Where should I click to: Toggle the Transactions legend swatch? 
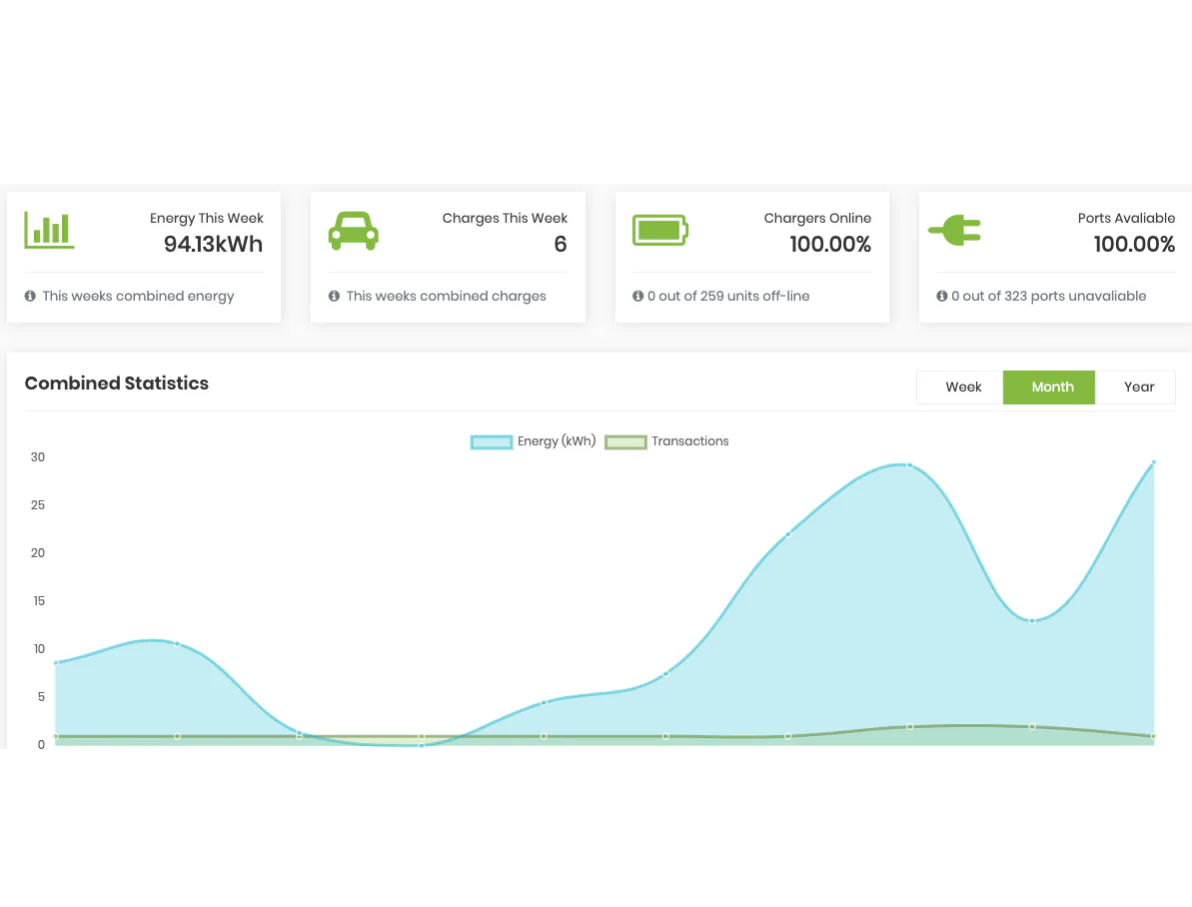626,442
